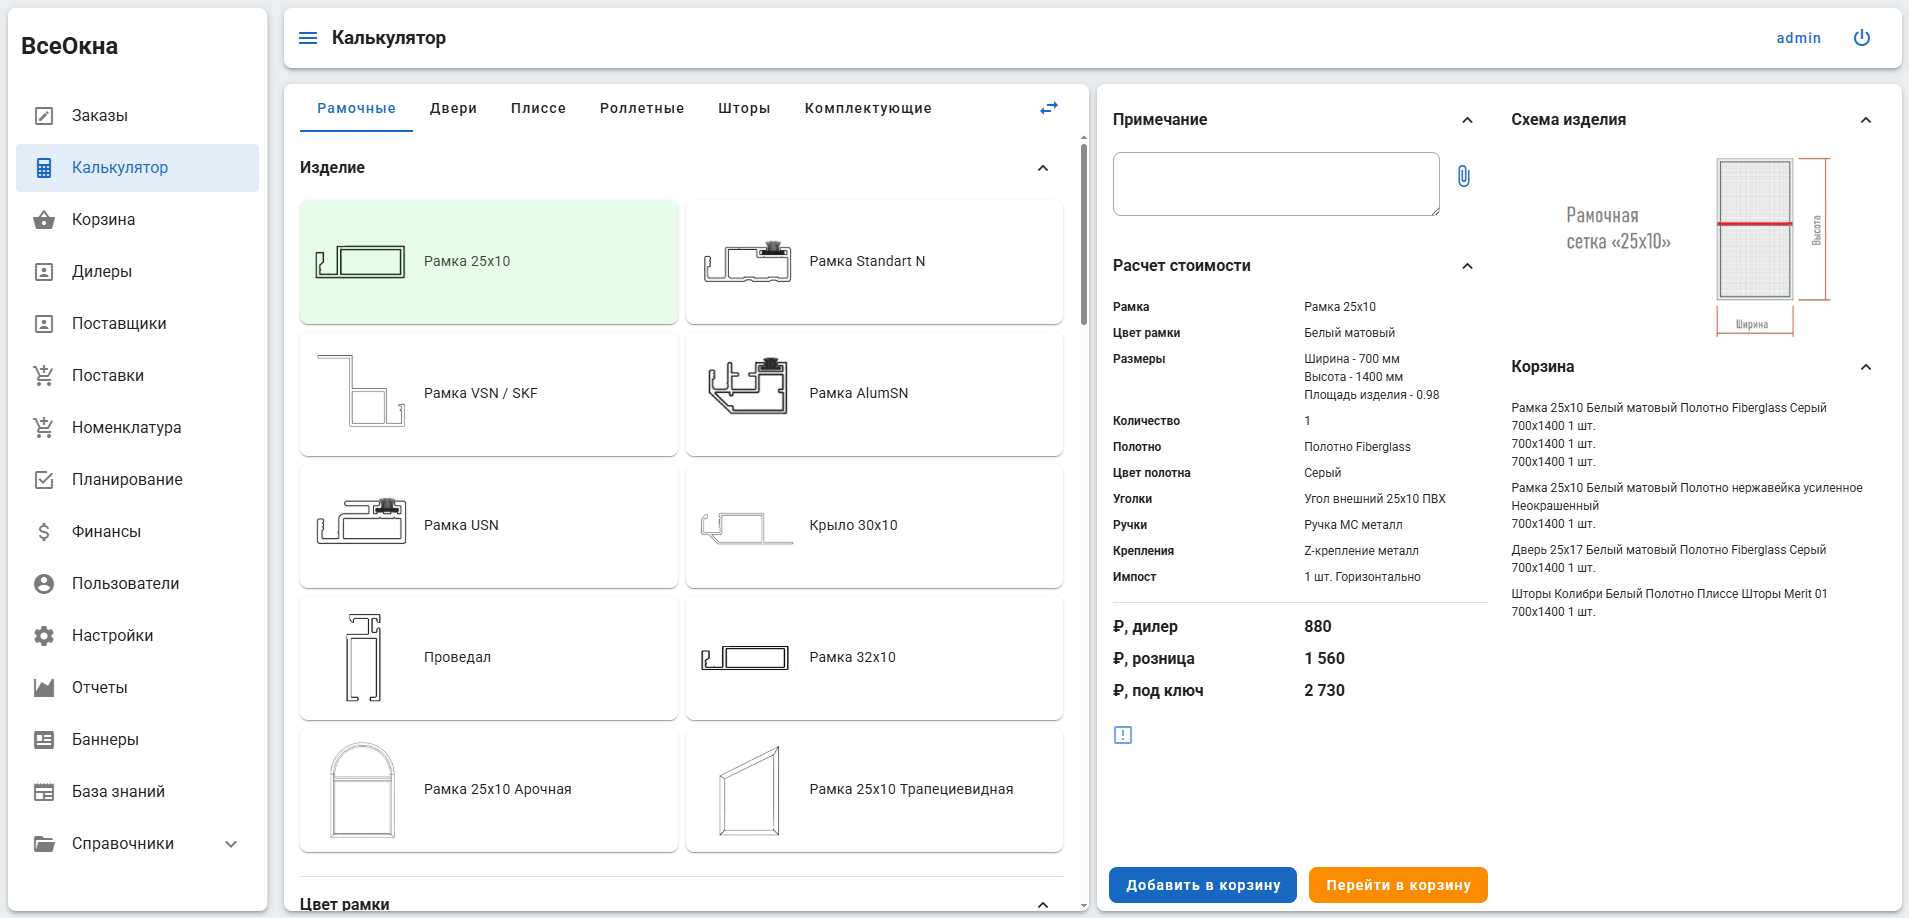Screen dimensions: 1909x918
Task: Switch to Комплектующие tab
Action: tap(868, 108)
